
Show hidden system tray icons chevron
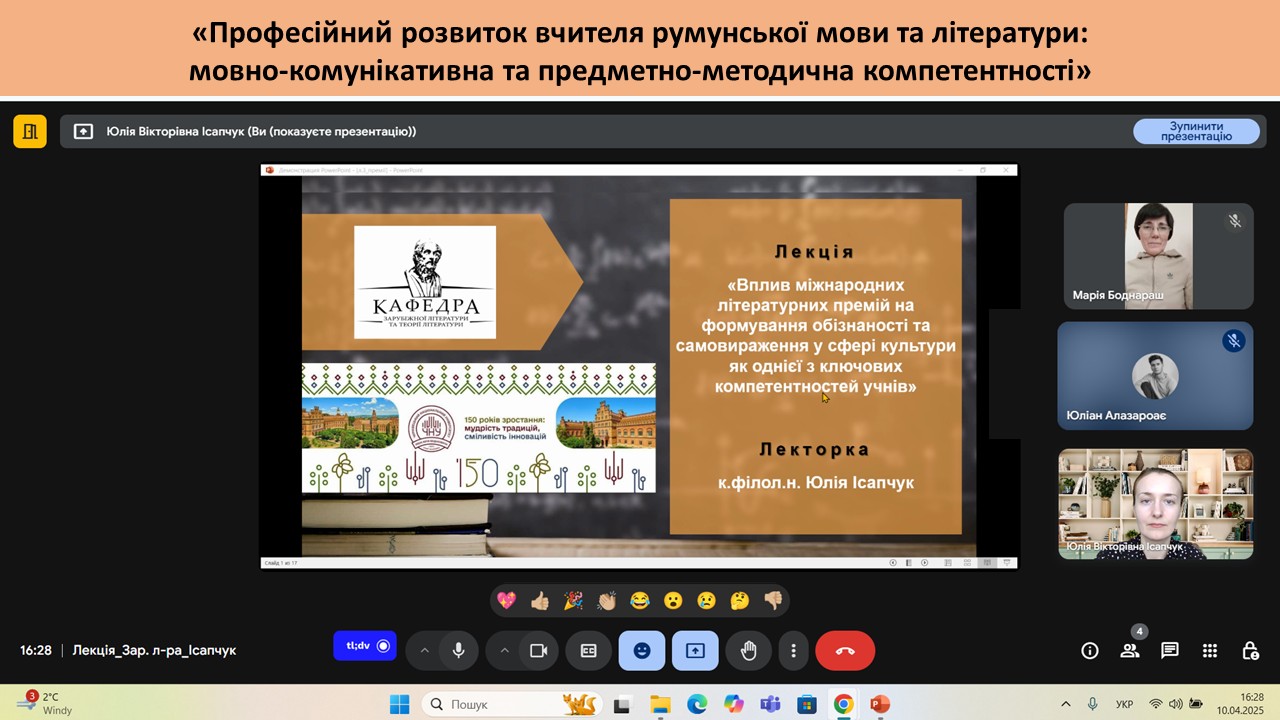point(1066,704)
